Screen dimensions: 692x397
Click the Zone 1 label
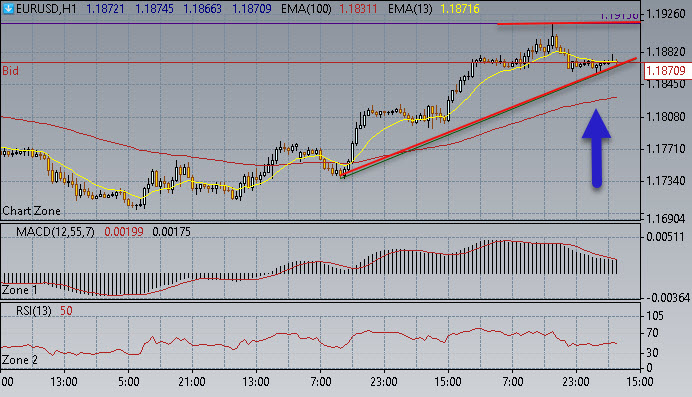(20, 290)
